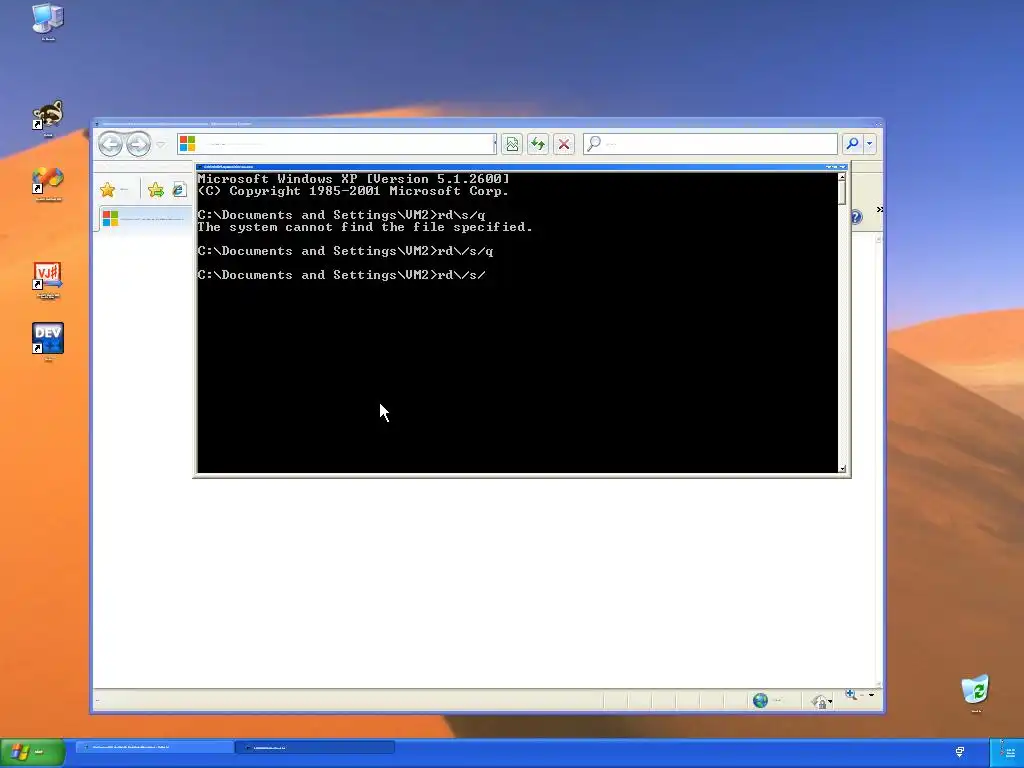This screenshot has width=1024, height=768.
Task: Click the blue Help question mark icon
Action: point(856,217)
